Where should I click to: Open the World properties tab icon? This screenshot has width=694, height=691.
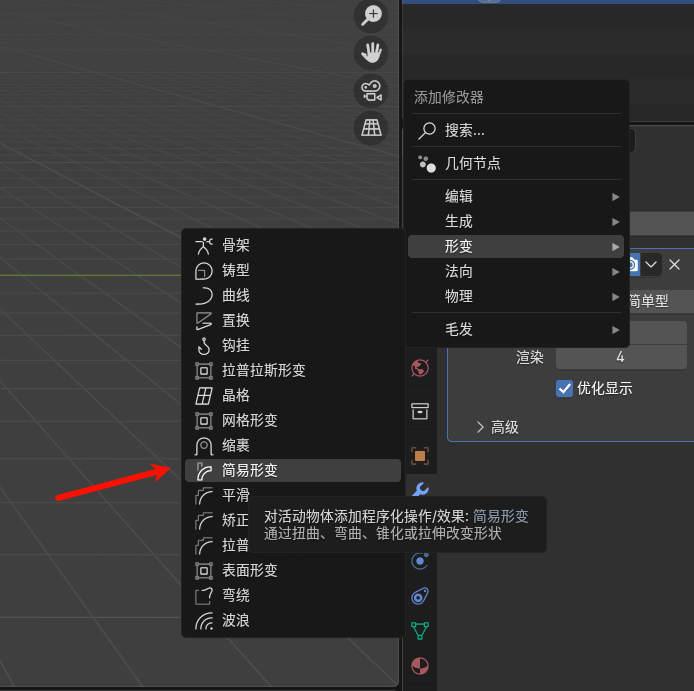point(420,367)
